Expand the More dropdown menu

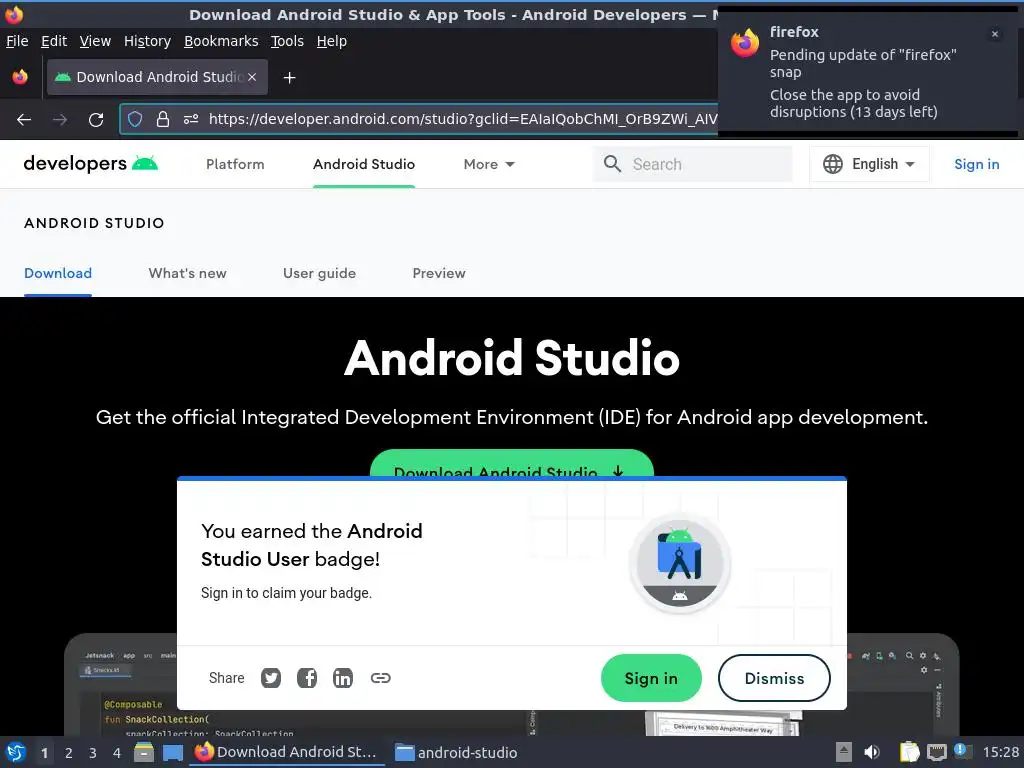tap(489, 165)
